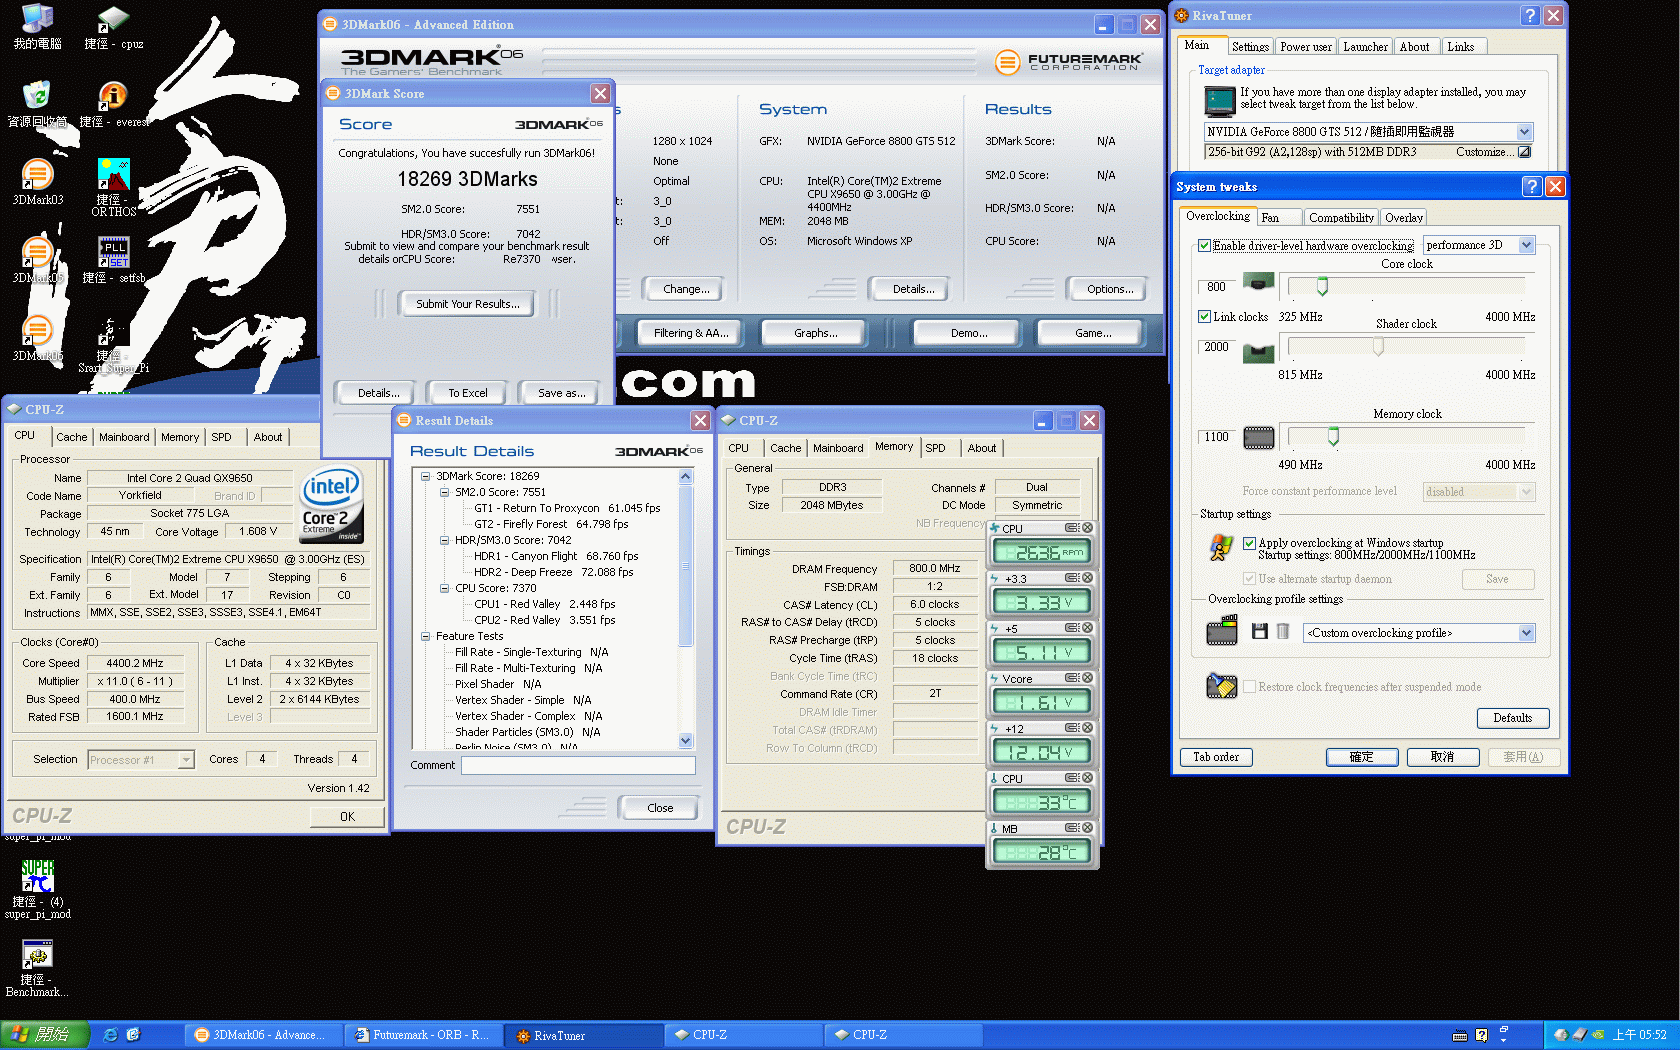Select the ORTHOS desktop shortcut
This screenshot has width=1680, height=1050.
pyautogui.click(x=113, y=187)
